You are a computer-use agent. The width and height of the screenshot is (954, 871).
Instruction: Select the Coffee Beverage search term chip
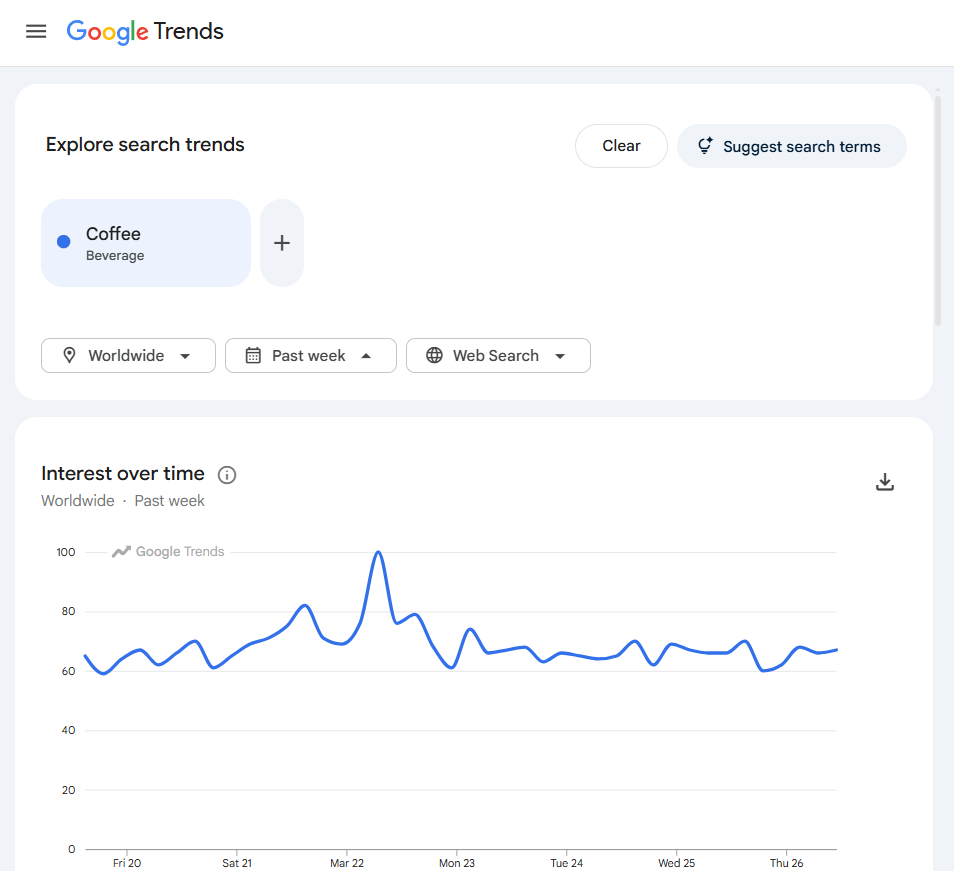[x=145, y=242]
